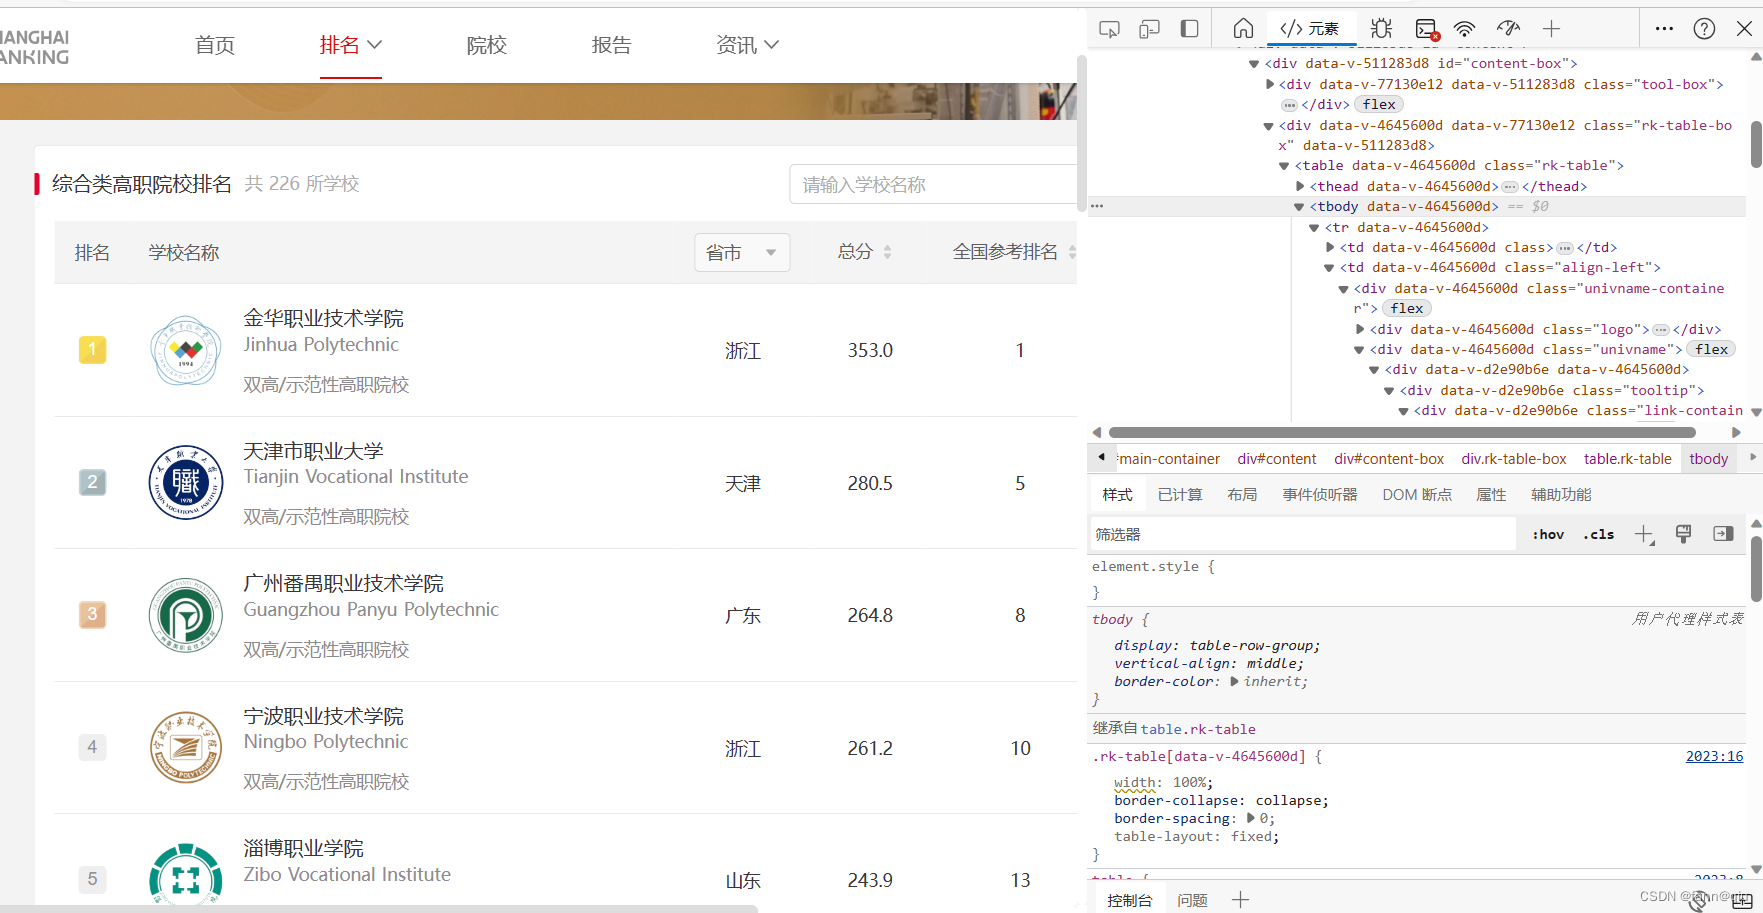Expand the tool-box div node
Viewport: 1763px width, 913px height.
[x=1270, y=84]
